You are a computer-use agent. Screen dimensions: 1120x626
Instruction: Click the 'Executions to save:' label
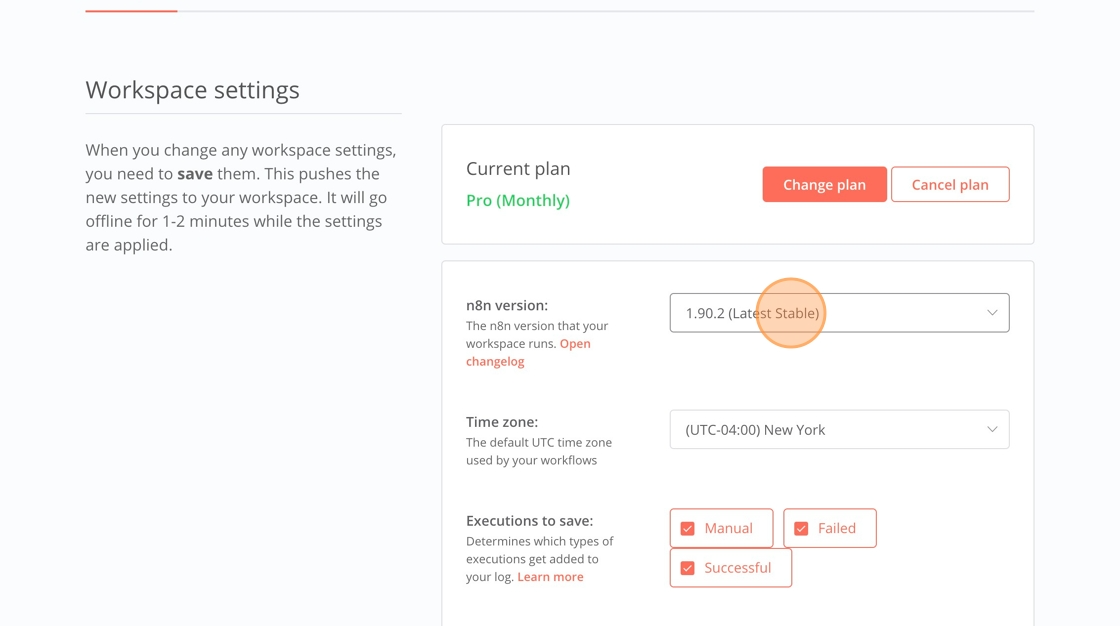point(529,521)
